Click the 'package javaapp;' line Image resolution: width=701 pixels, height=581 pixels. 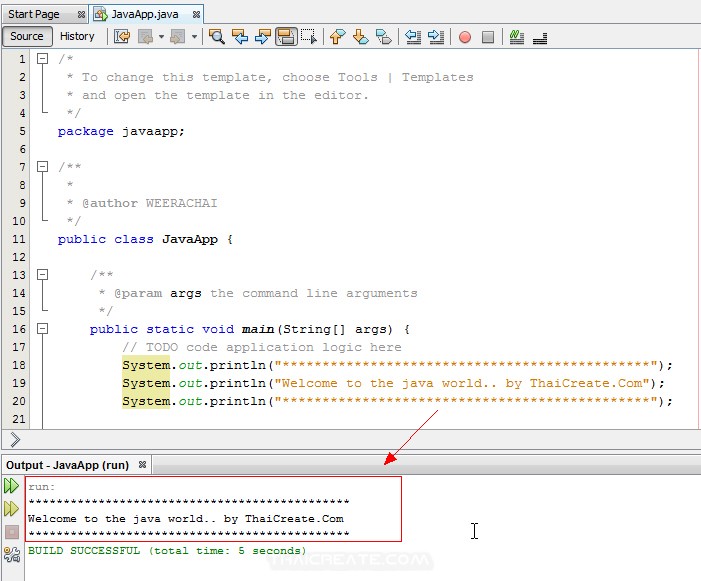point(121,131)
